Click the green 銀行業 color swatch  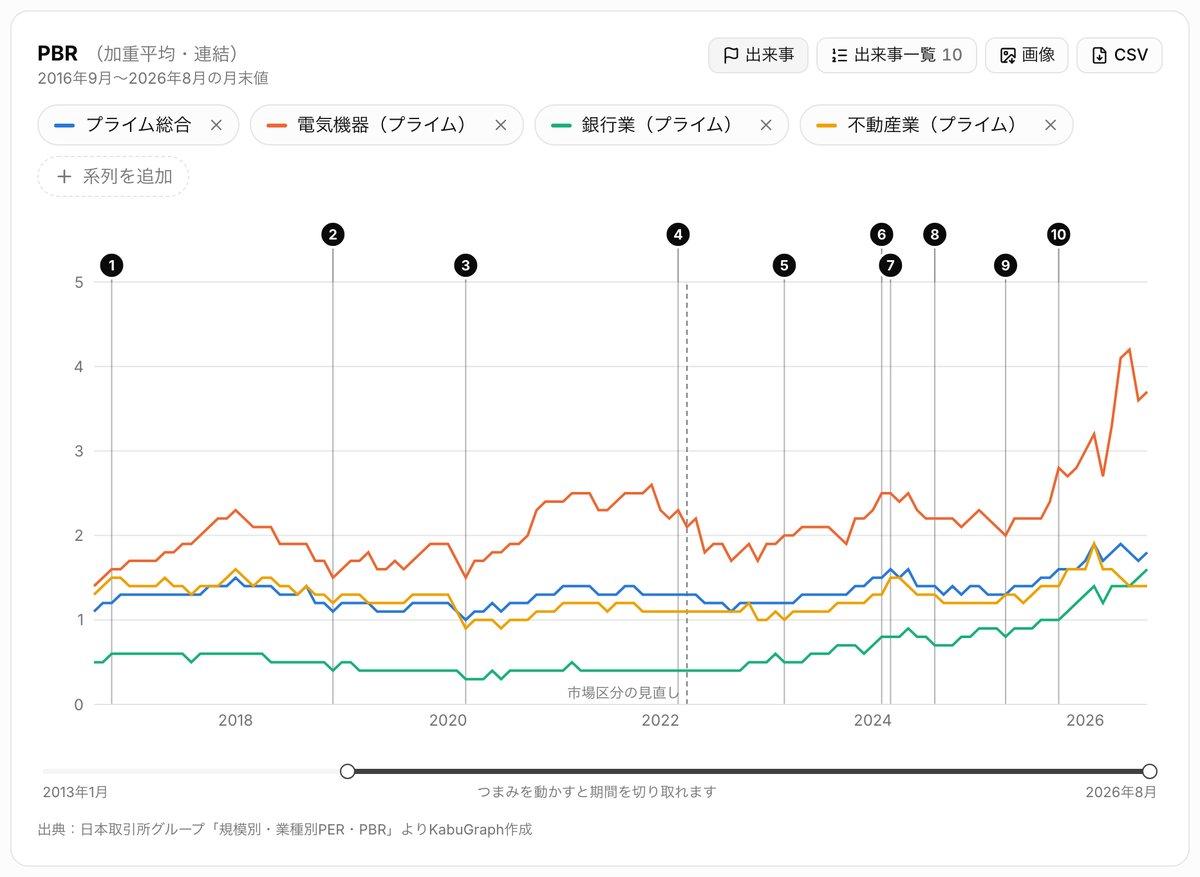point(561,125)
